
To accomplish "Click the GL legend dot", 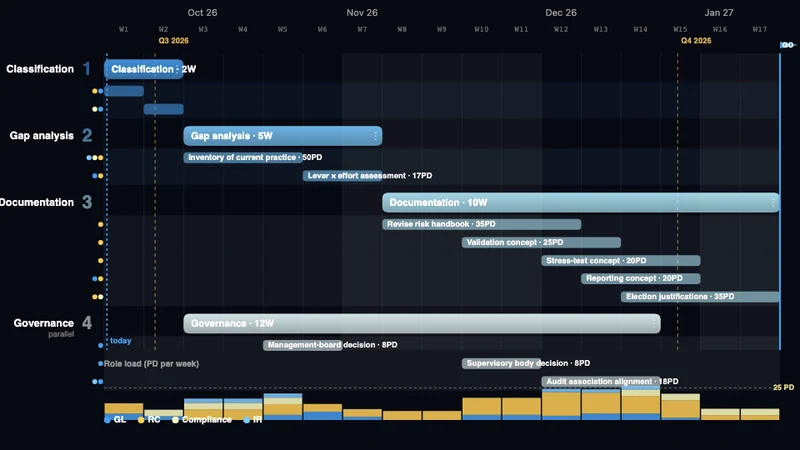I will click(x=107, y=420).
